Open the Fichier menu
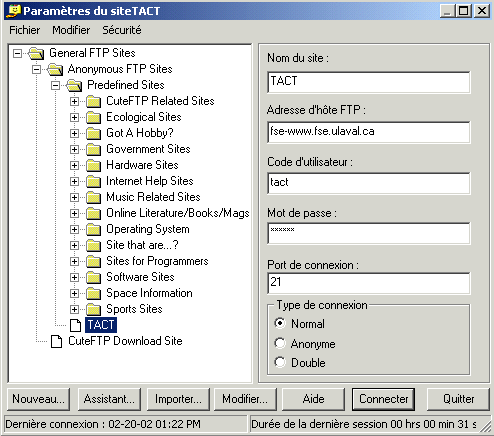The width and height of the screenshot is (494, 436). click(x=24, y=30)
